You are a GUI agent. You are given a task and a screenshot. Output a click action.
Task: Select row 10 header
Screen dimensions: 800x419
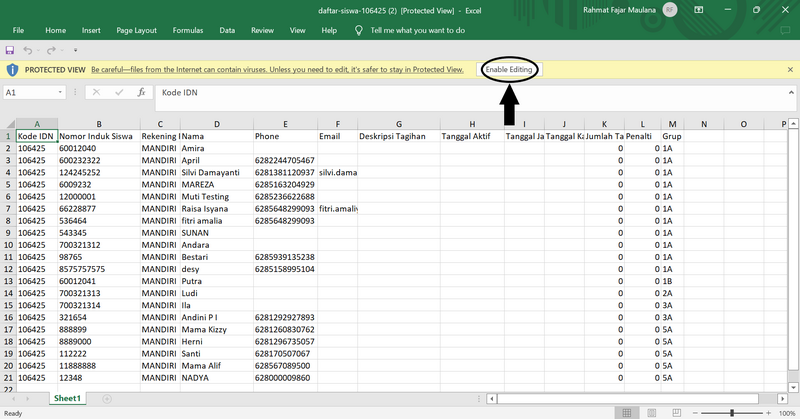coord(8,245)
